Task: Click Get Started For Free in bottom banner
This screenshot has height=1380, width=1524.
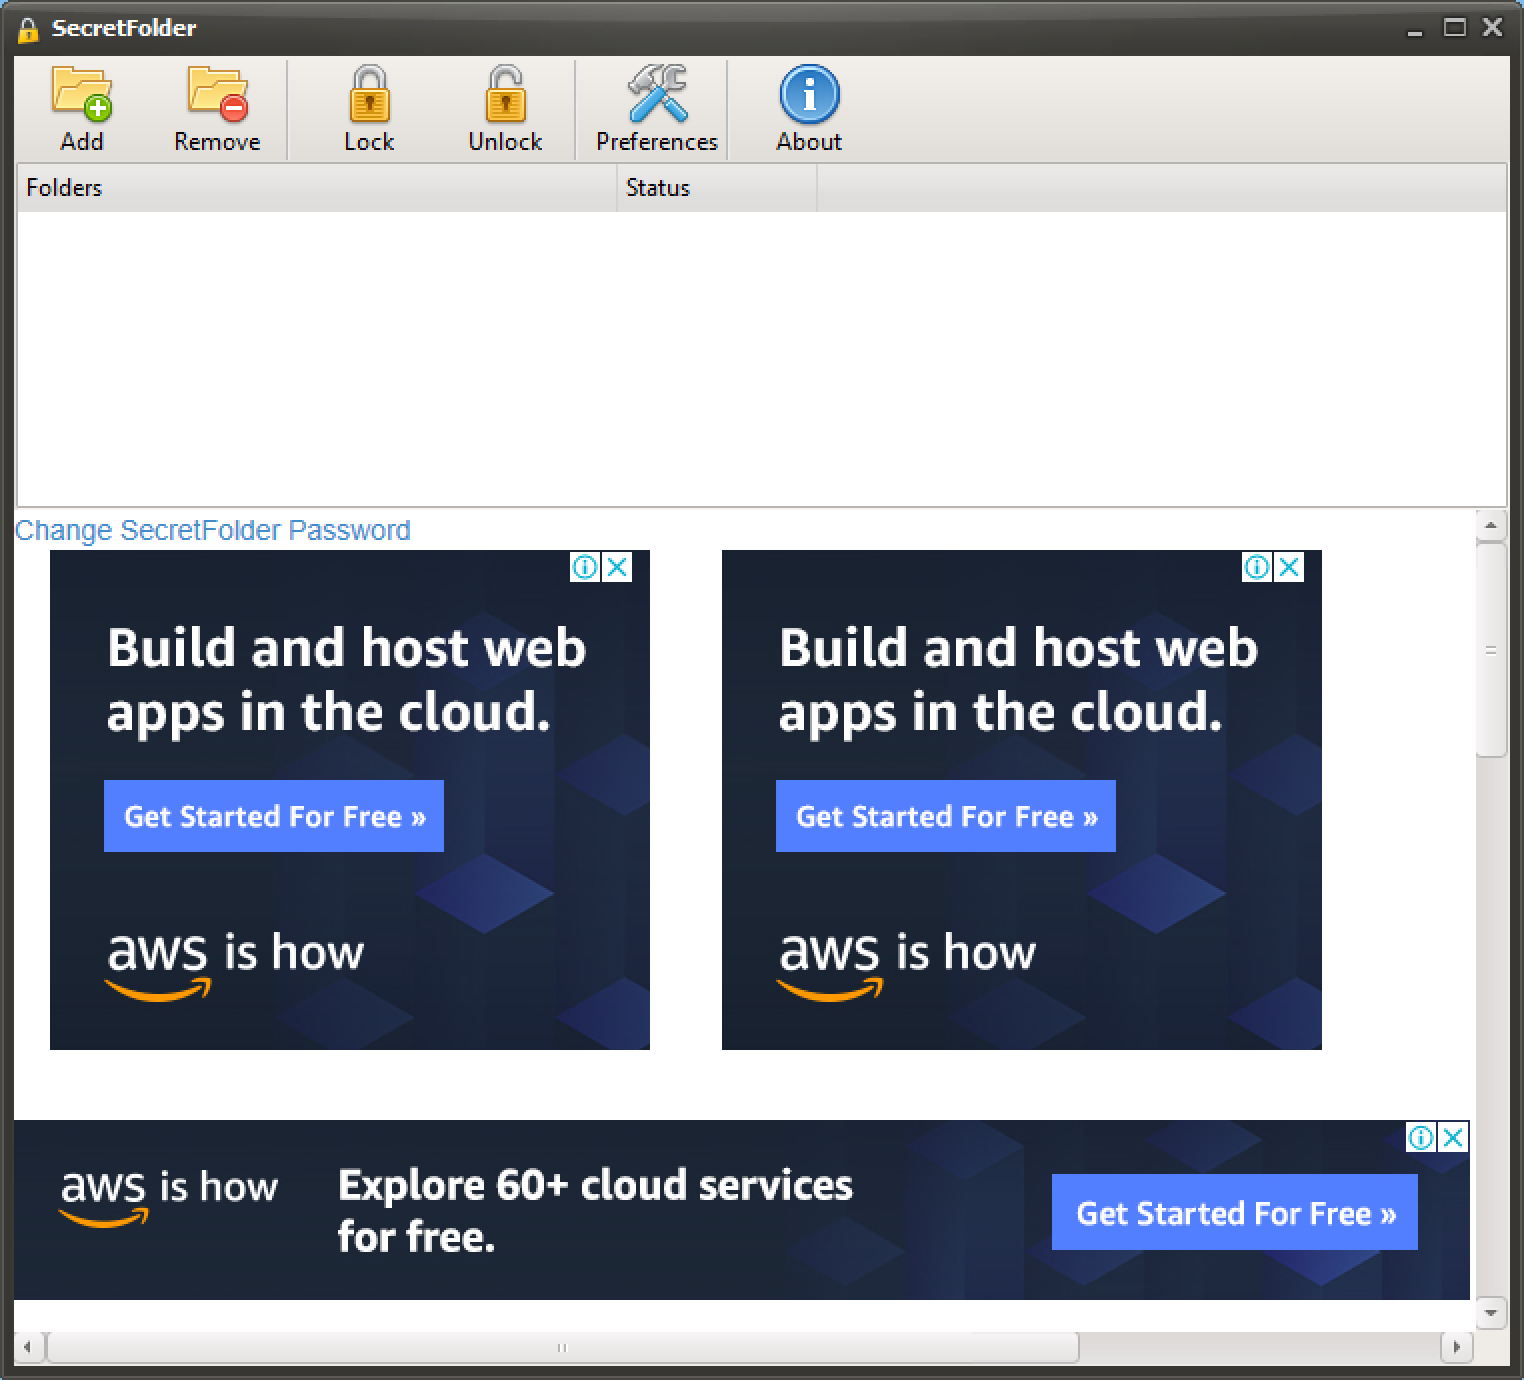Action: 1235,1212
